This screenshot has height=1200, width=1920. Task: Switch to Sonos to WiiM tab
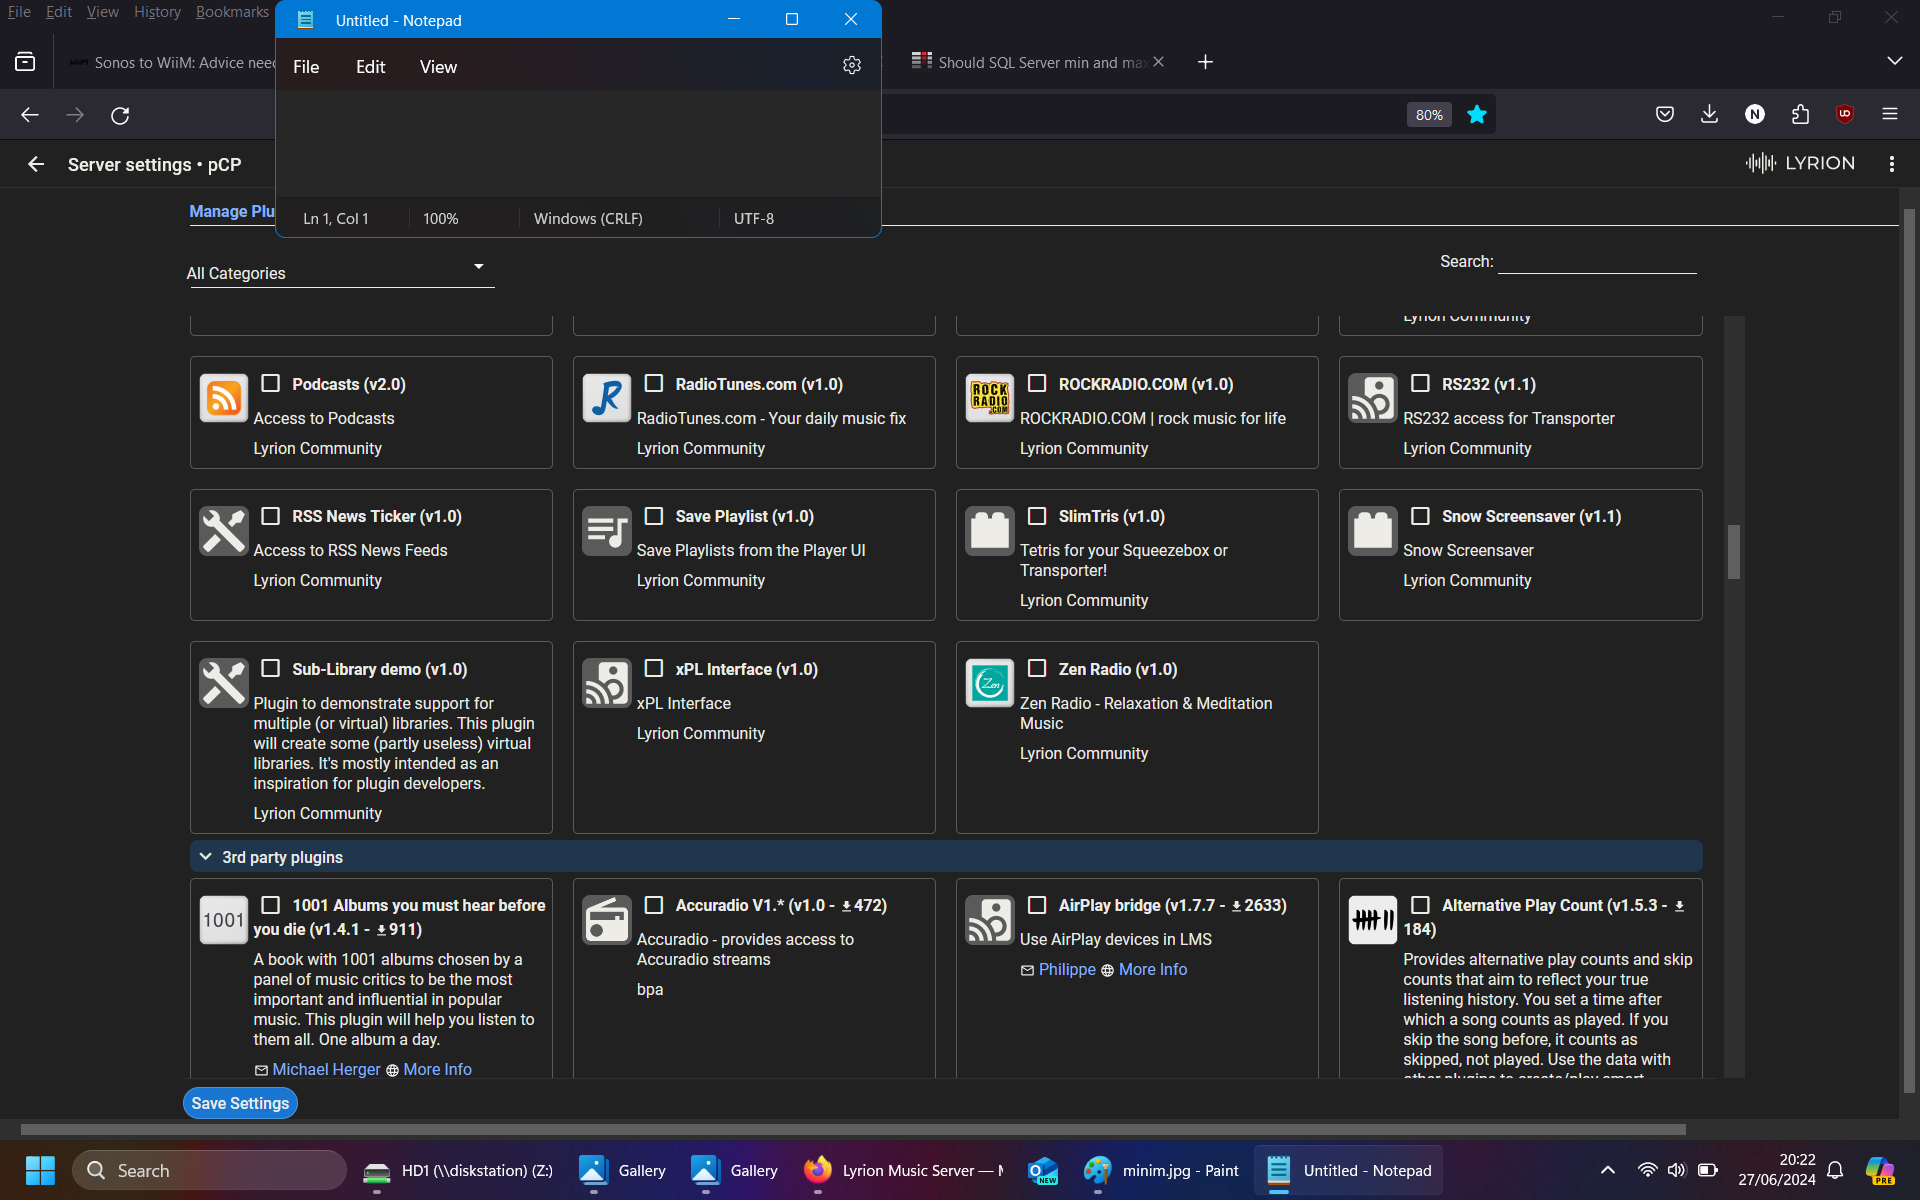point(172,62)
